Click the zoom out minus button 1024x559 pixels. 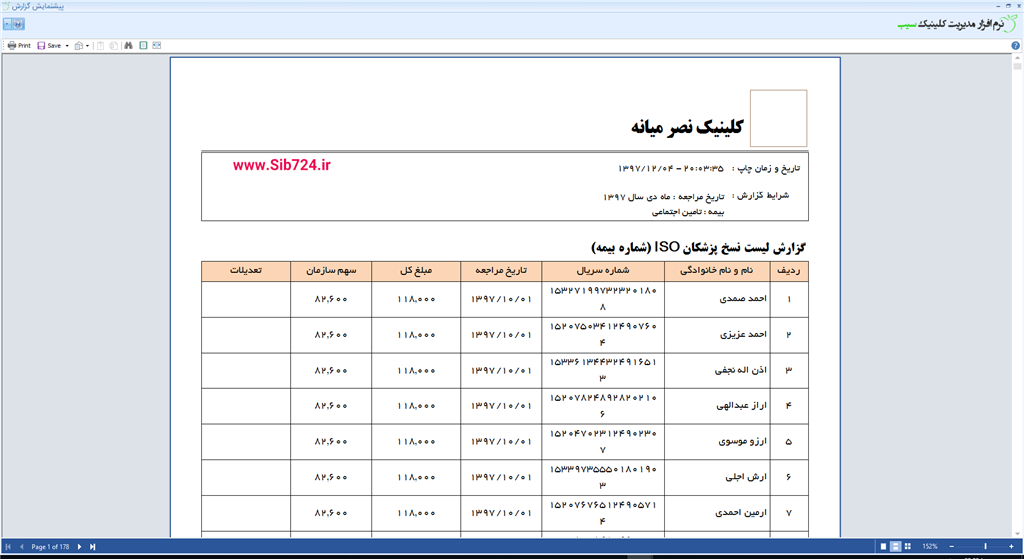pyautogui.click(x=952, y=547)
